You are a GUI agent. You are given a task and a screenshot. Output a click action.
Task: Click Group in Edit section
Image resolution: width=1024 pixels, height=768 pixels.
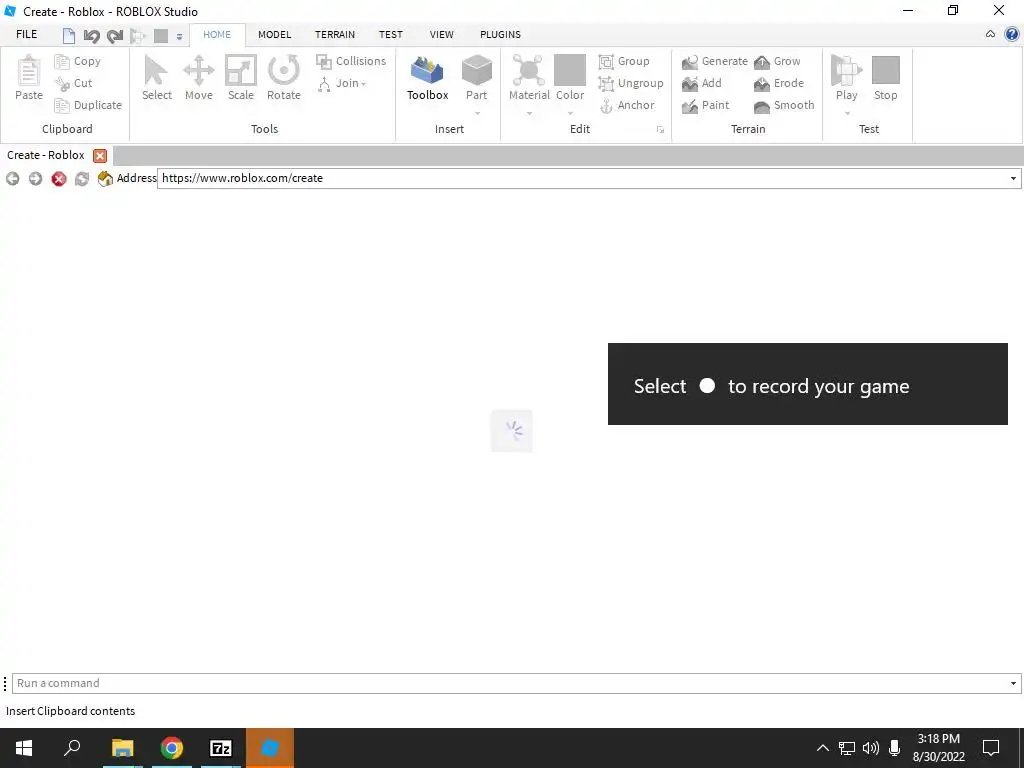[624, 61]
